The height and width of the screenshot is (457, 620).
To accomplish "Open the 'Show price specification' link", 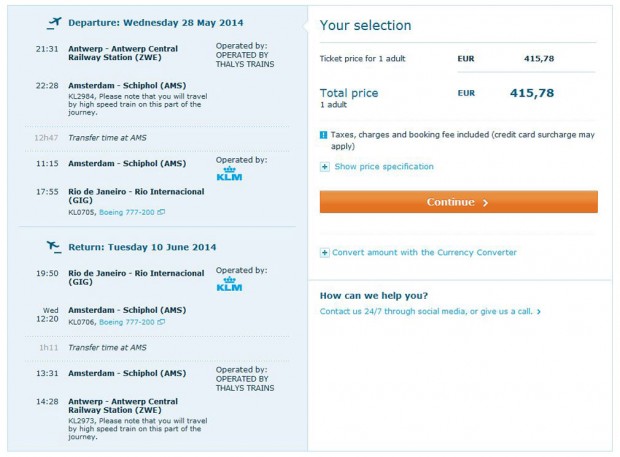I will [x=384, y=167].
